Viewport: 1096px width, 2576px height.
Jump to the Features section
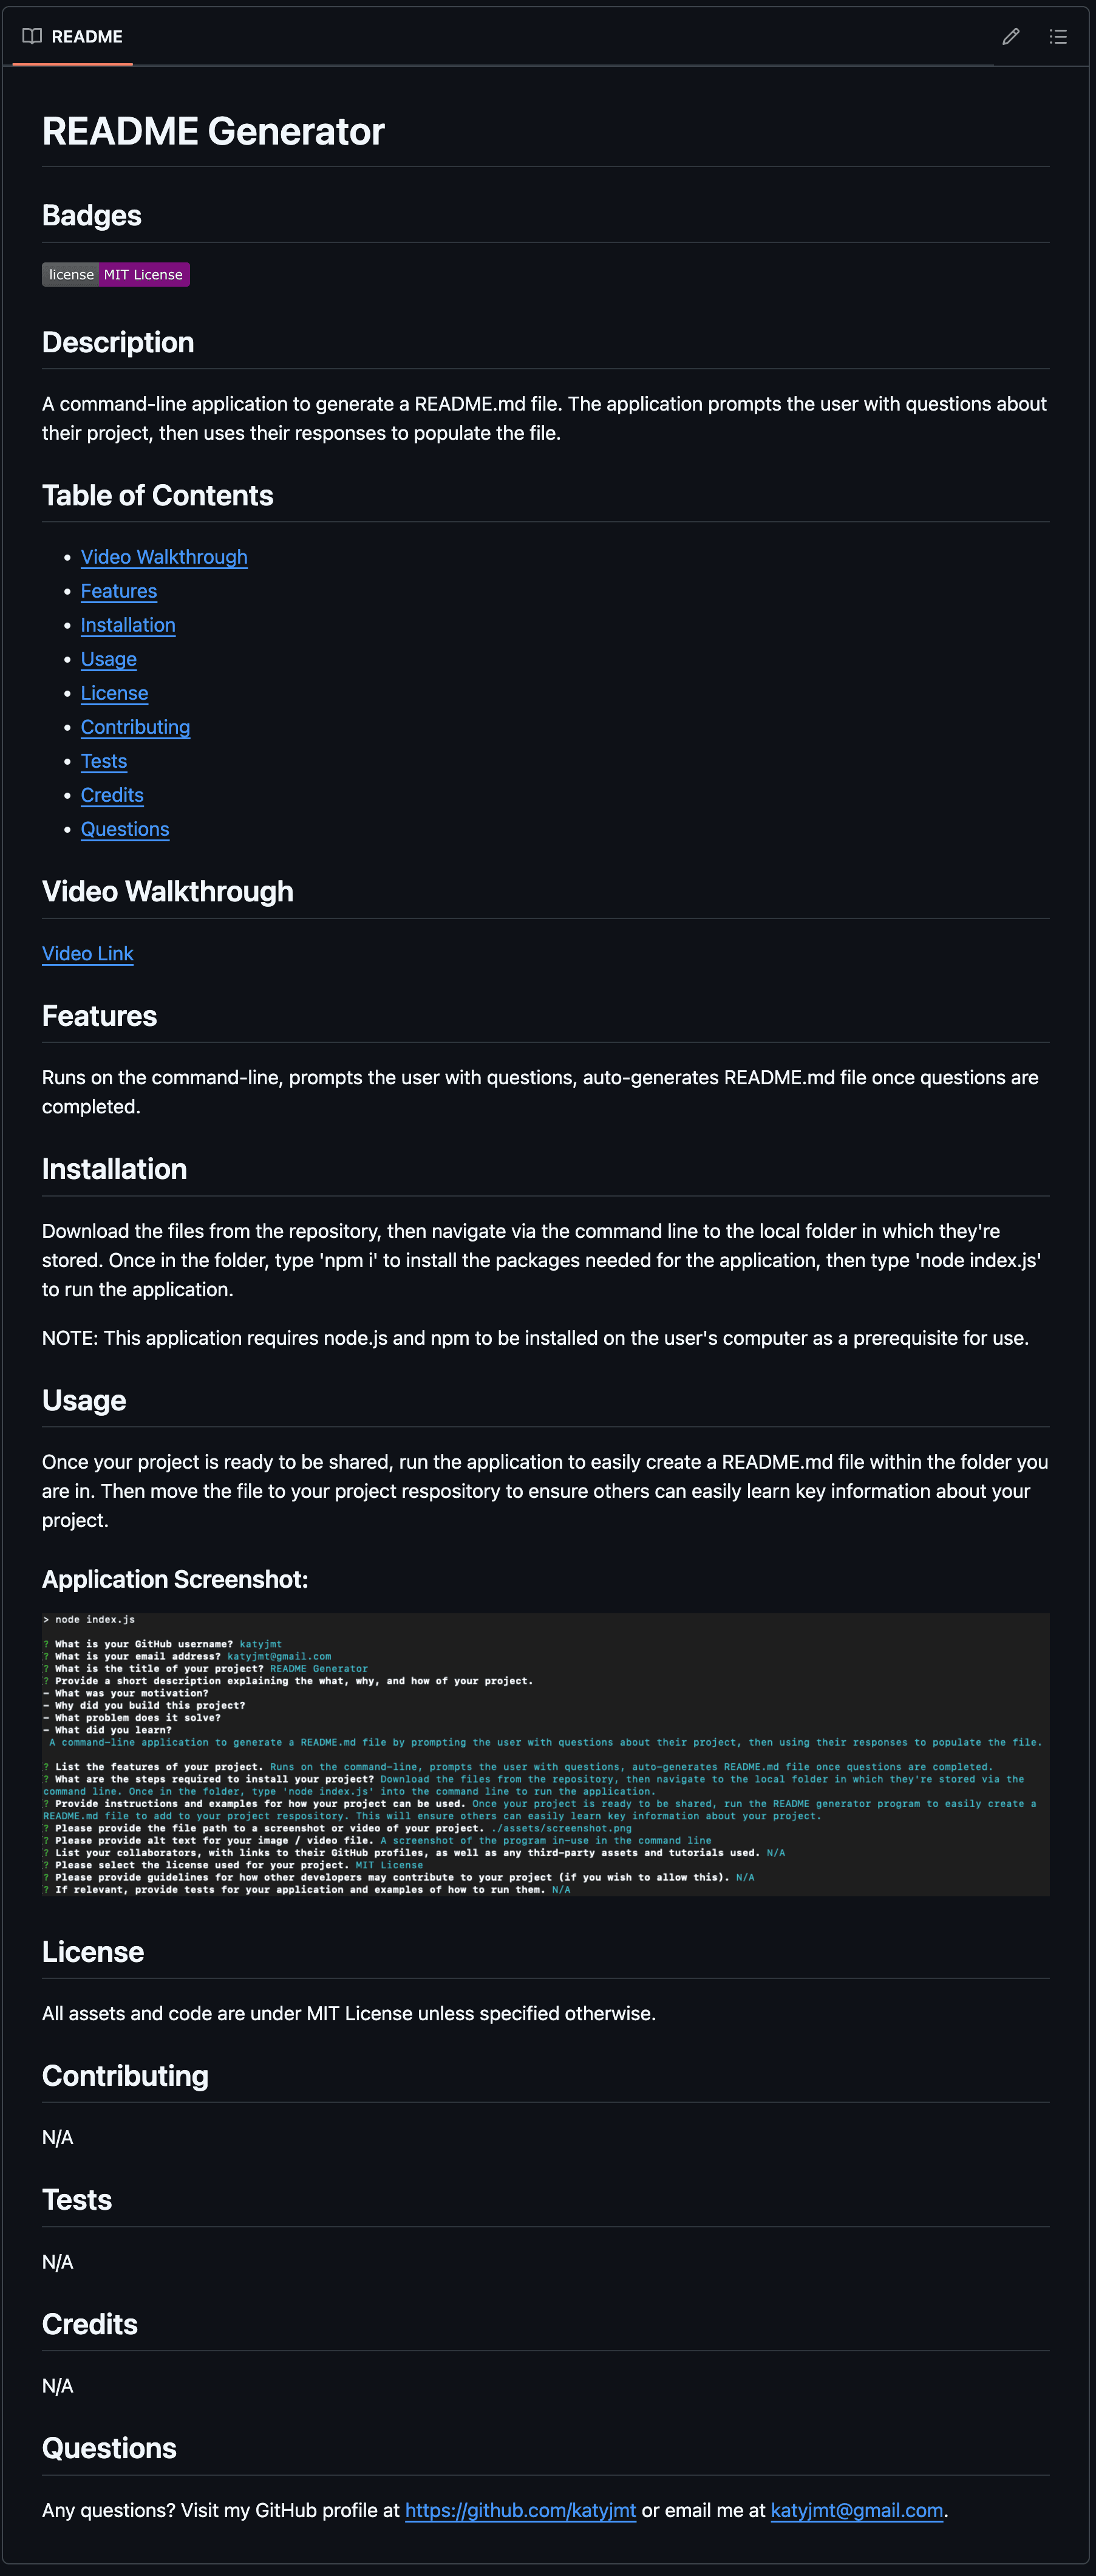tap(118, 591)
